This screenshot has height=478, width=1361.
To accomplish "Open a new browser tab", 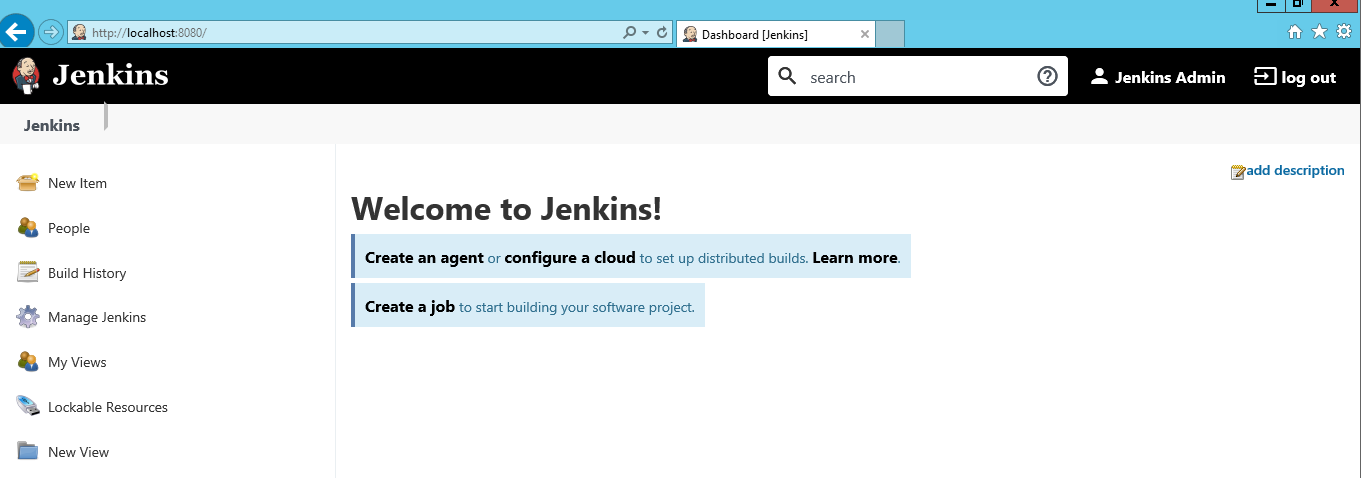I will (x=890, y=34).
